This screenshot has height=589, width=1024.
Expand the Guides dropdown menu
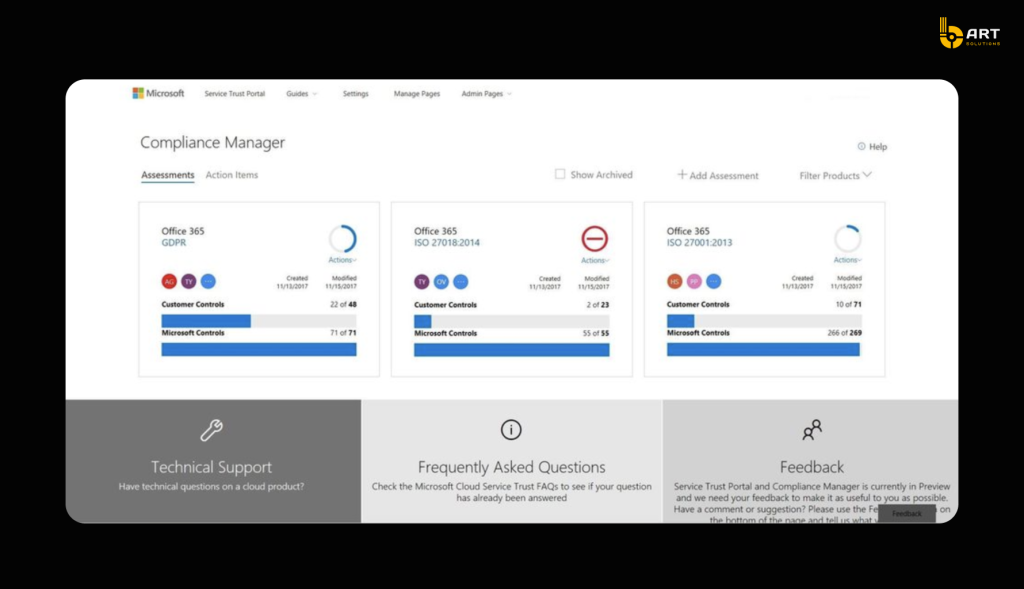point(302,94)
